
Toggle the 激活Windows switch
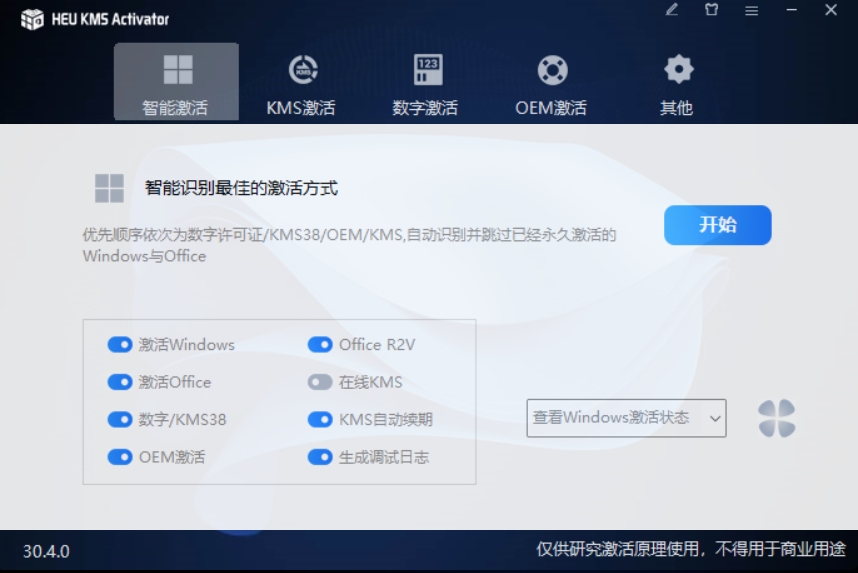coord(120,344)
